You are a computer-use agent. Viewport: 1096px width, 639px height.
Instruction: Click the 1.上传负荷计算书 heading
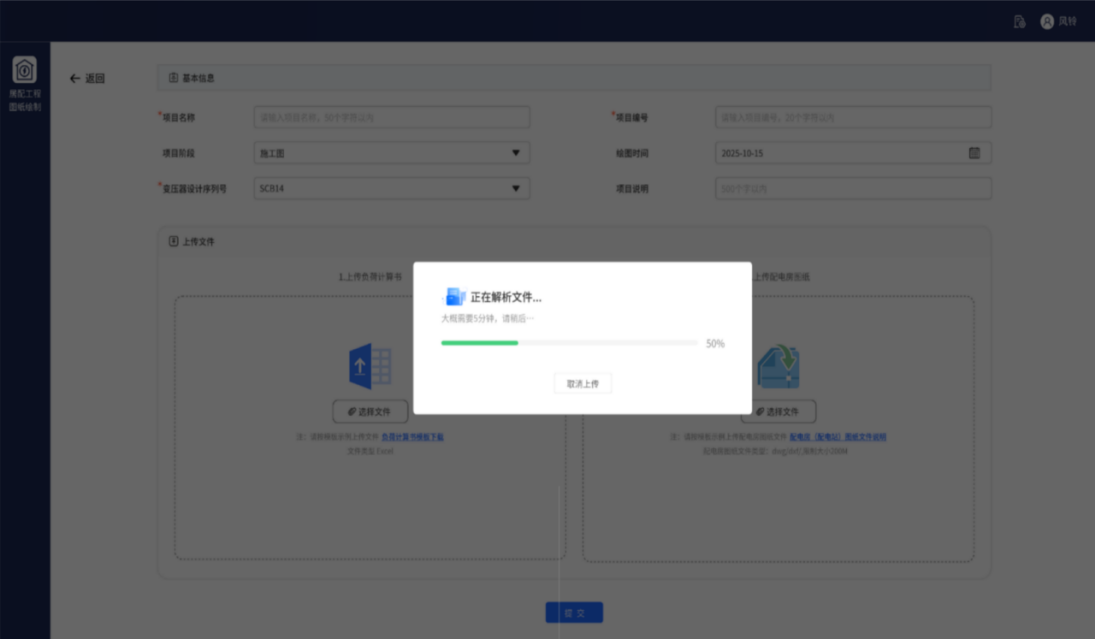370,277
